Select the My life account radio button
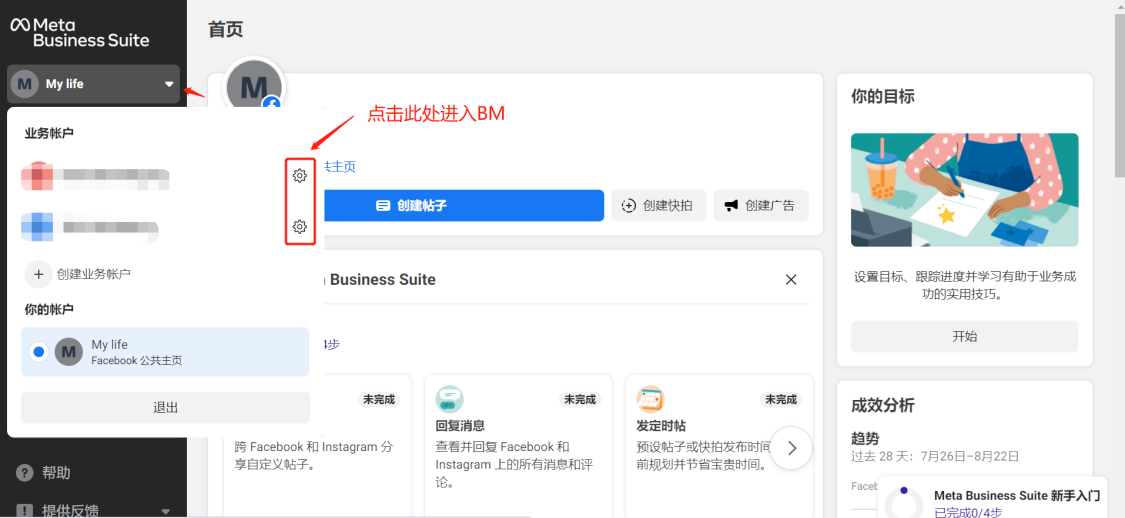The height and width of the screenshot is (518, 1125). click(39, 352)
